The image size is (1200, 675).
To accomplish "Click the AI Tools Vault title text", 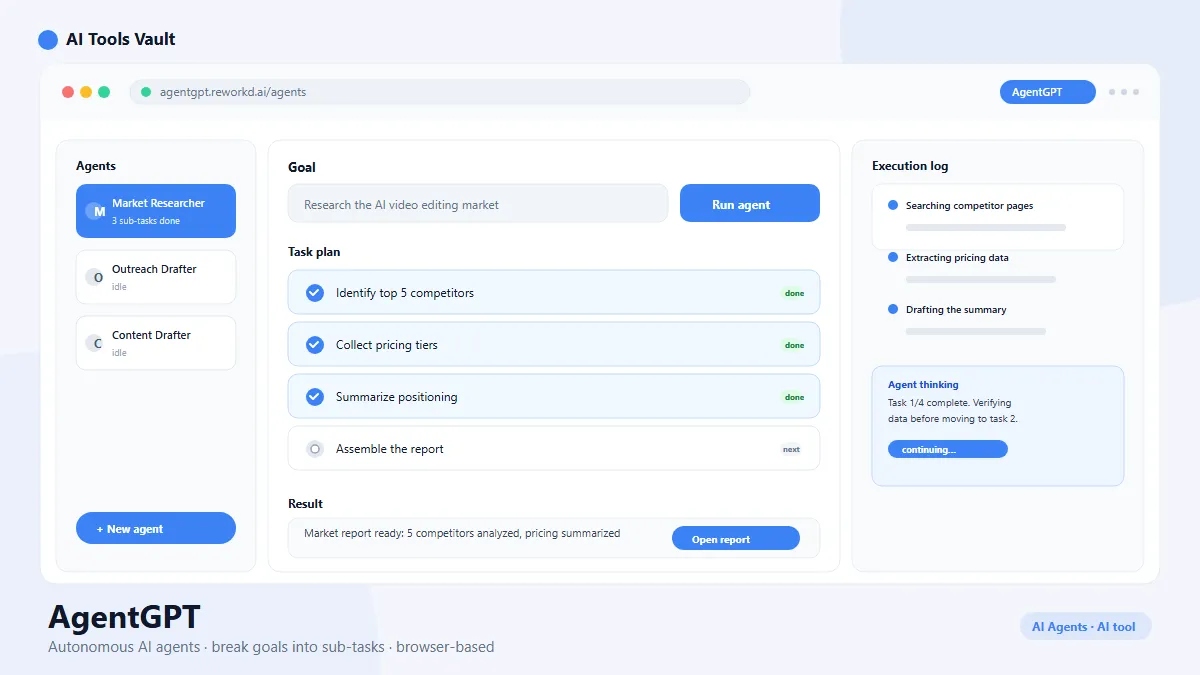I will click(x=121, y=40).
